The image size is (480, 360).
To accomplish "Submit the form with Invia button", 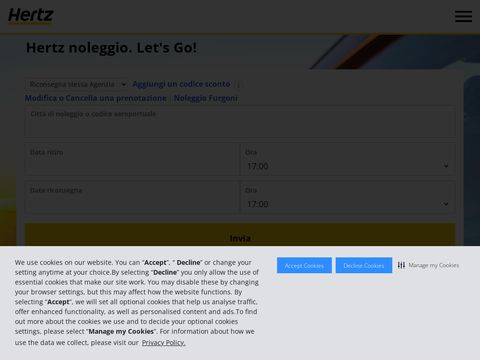I will click(240, 236).
